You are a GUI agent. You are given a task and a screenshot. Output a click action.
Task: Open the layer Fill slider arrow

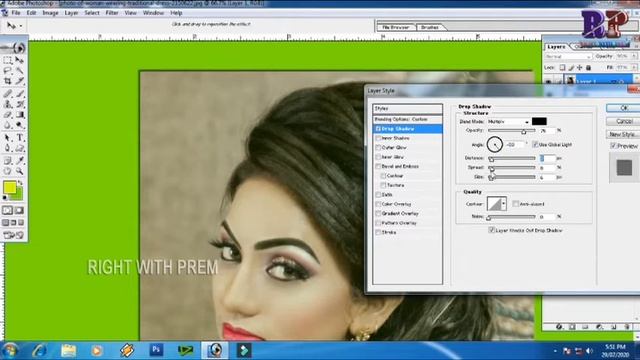634,67
